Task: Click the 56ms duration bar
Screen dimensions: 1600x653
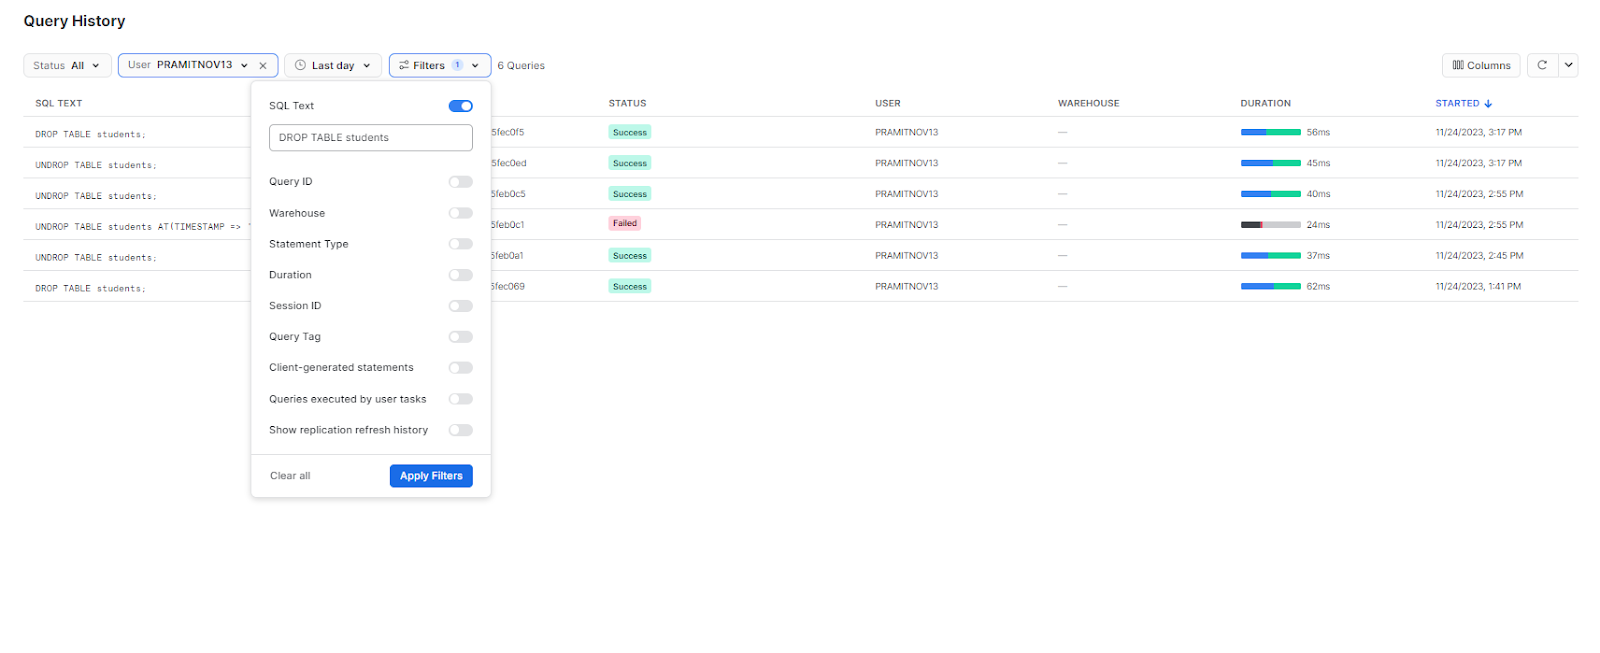Action: 1270,132
